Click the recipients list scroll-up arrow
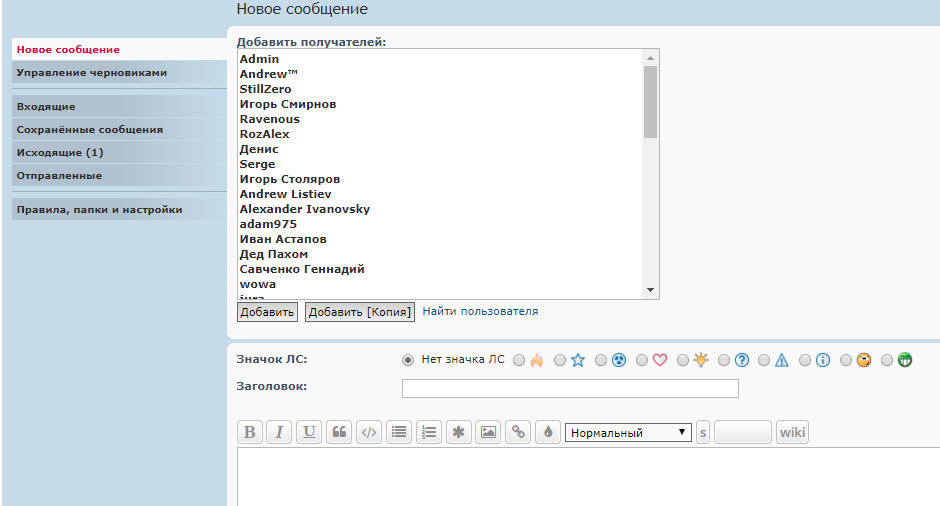This screenshot has width=940, height=506. point(650,58)
